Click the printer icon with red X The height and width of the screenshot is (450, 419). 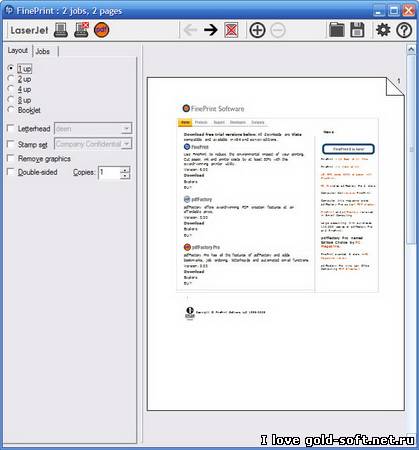[81, 30]
